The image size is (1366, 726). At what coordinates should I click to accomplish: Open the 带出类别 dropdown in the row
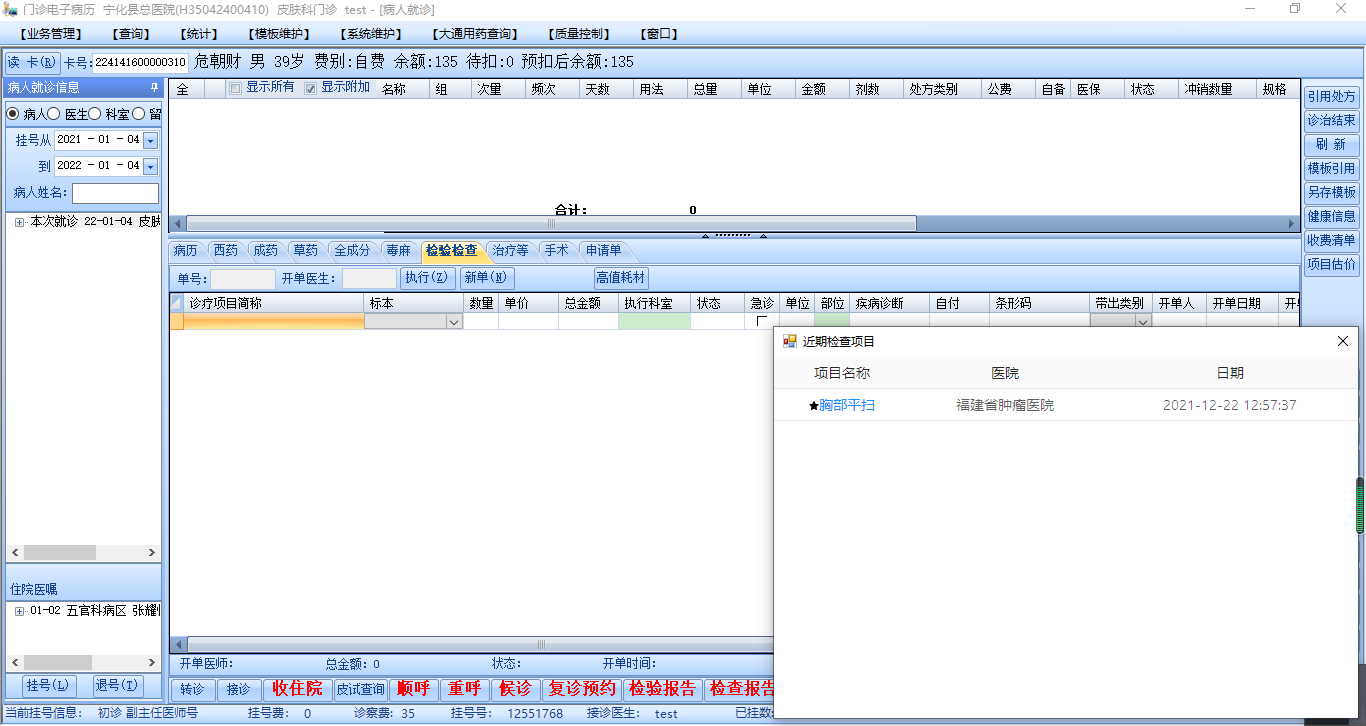coord(1142,322)
